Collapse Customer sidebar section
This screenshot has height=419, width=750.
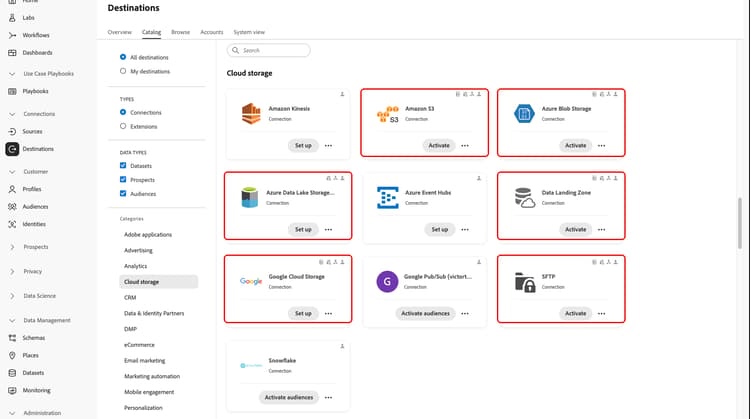tap(12, 172)
